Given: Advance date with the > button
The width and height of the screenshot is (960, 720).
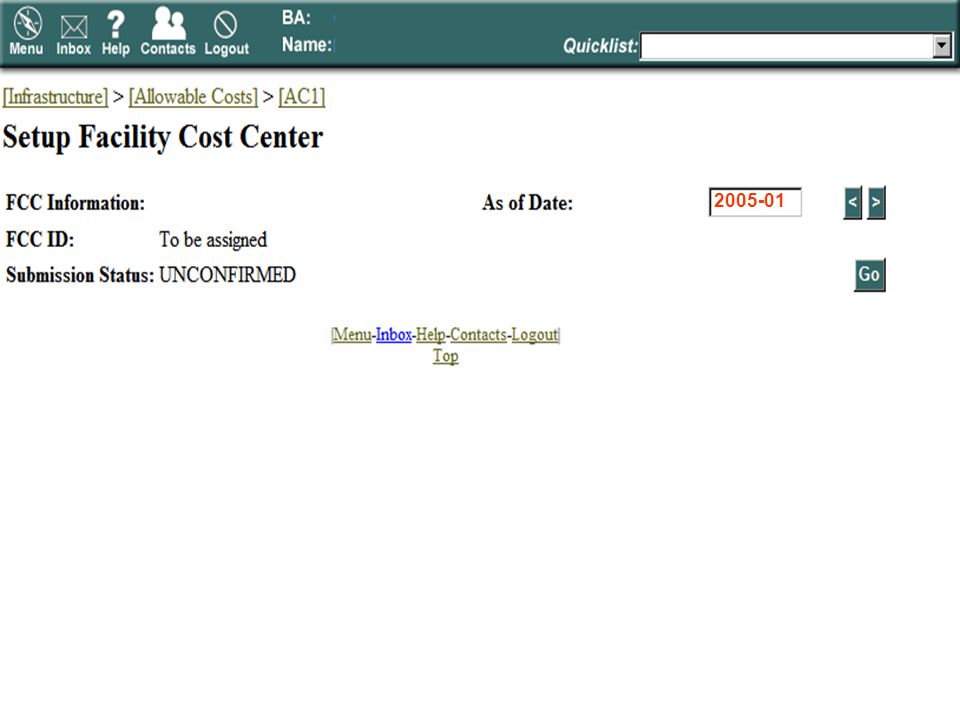Looking at the screenshot, I should 876,203.
